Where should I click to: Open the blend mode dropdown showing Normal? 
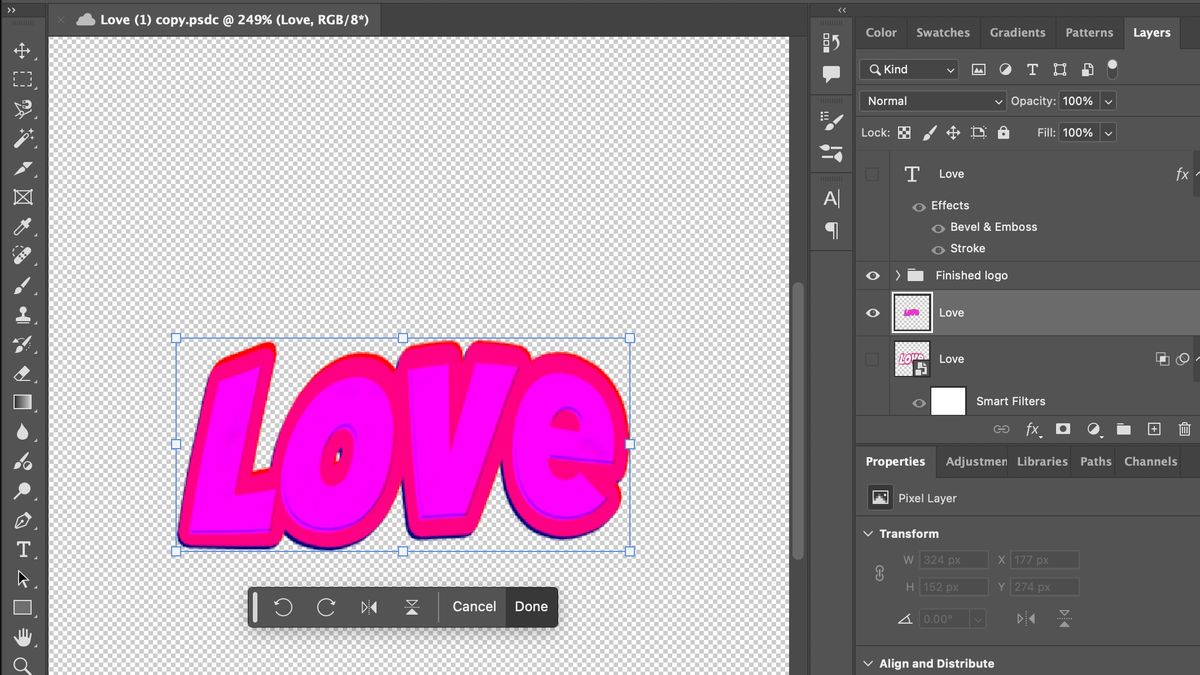pyautogui.click(x=930, y=100)
